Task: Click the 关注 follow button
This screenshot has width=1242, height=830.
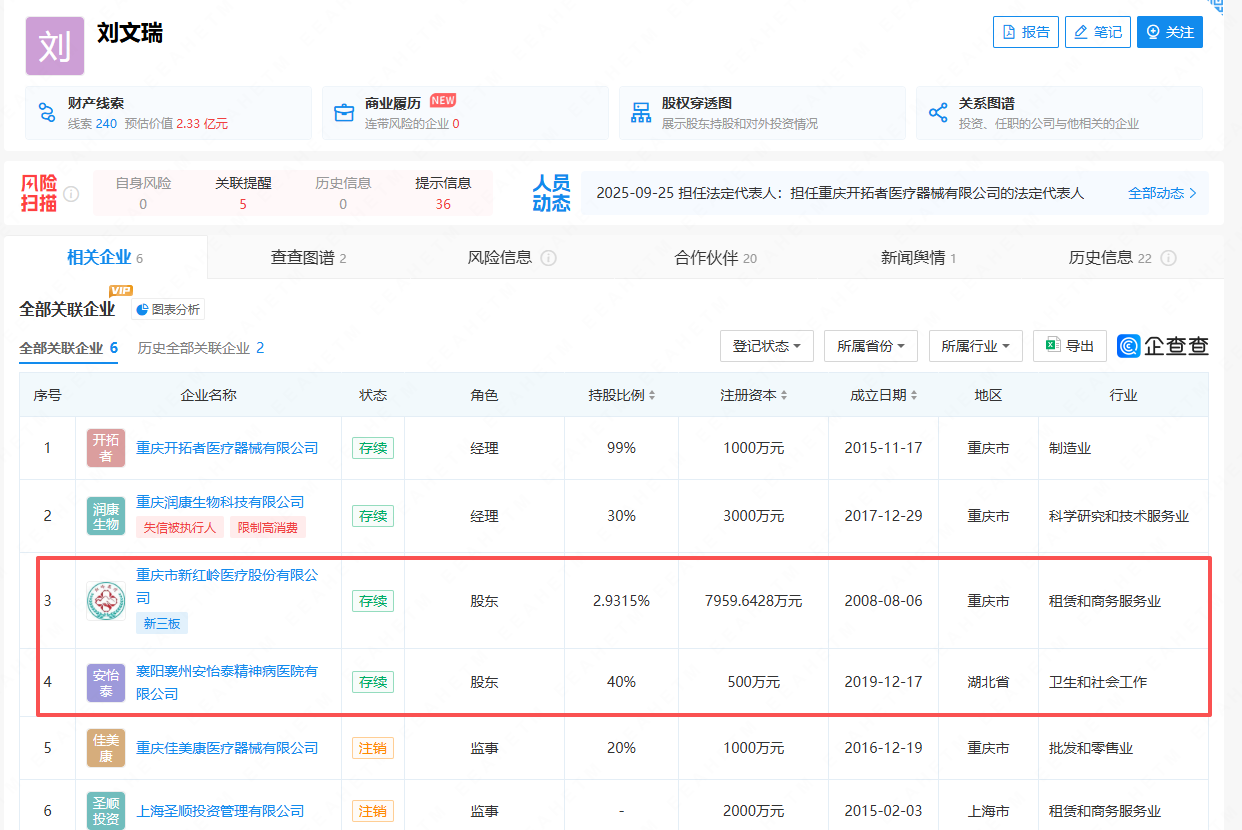Action: click(1169, 32)
